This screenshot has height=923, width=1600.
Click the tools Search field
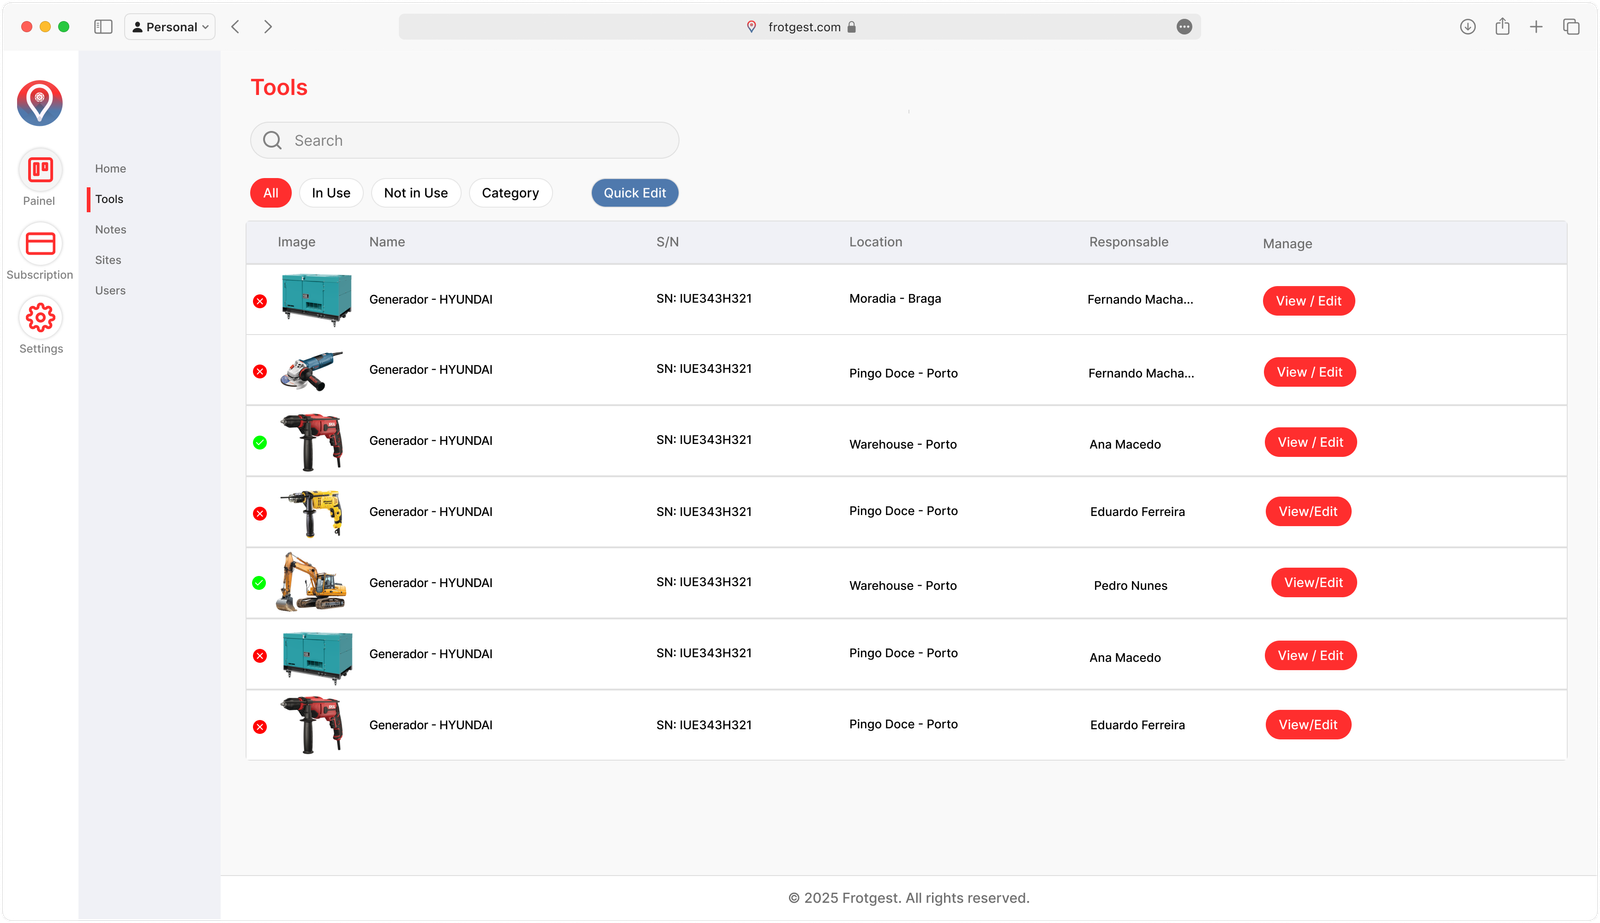tap(465, 141)
